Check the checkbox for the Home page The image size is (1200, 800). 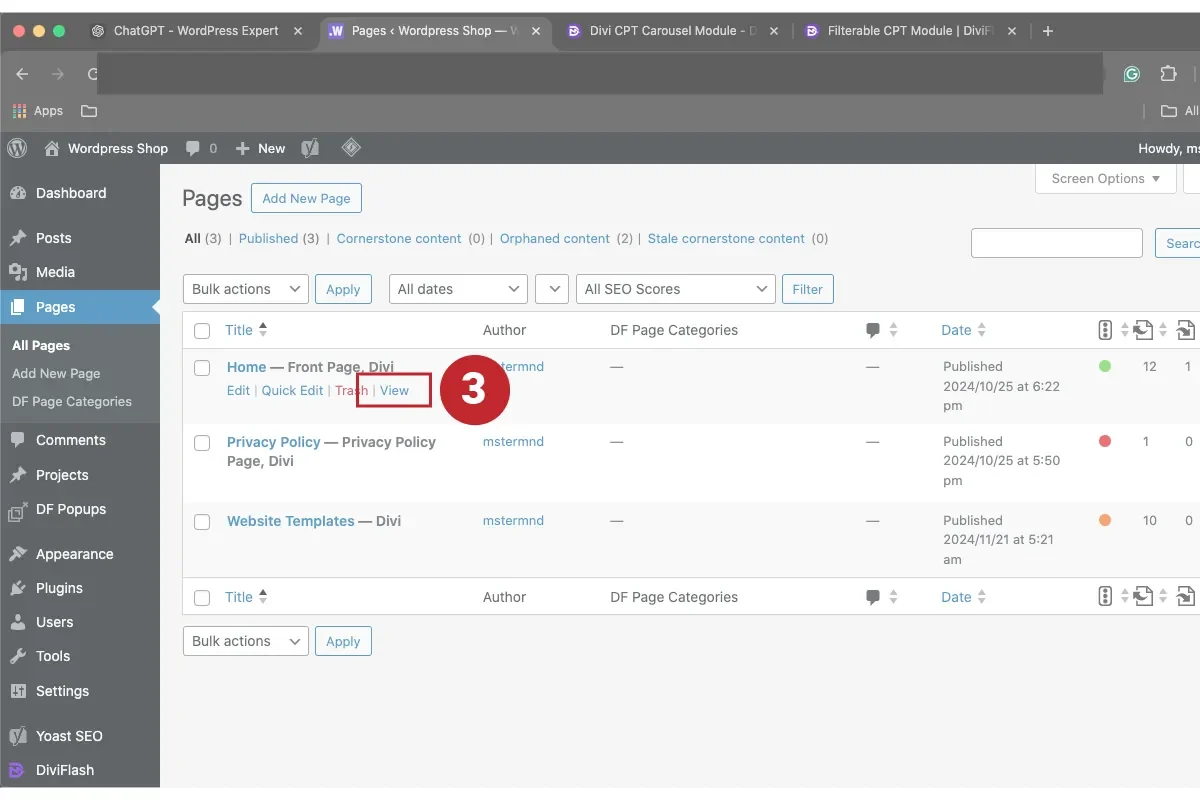[202, 367]
